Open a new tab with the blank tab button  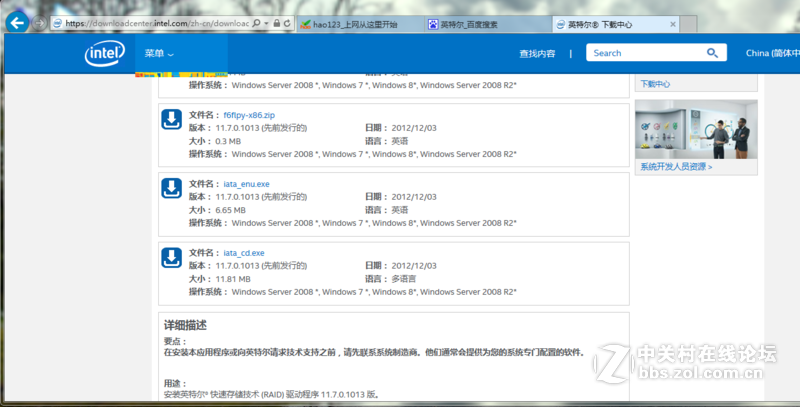[688, 24]
